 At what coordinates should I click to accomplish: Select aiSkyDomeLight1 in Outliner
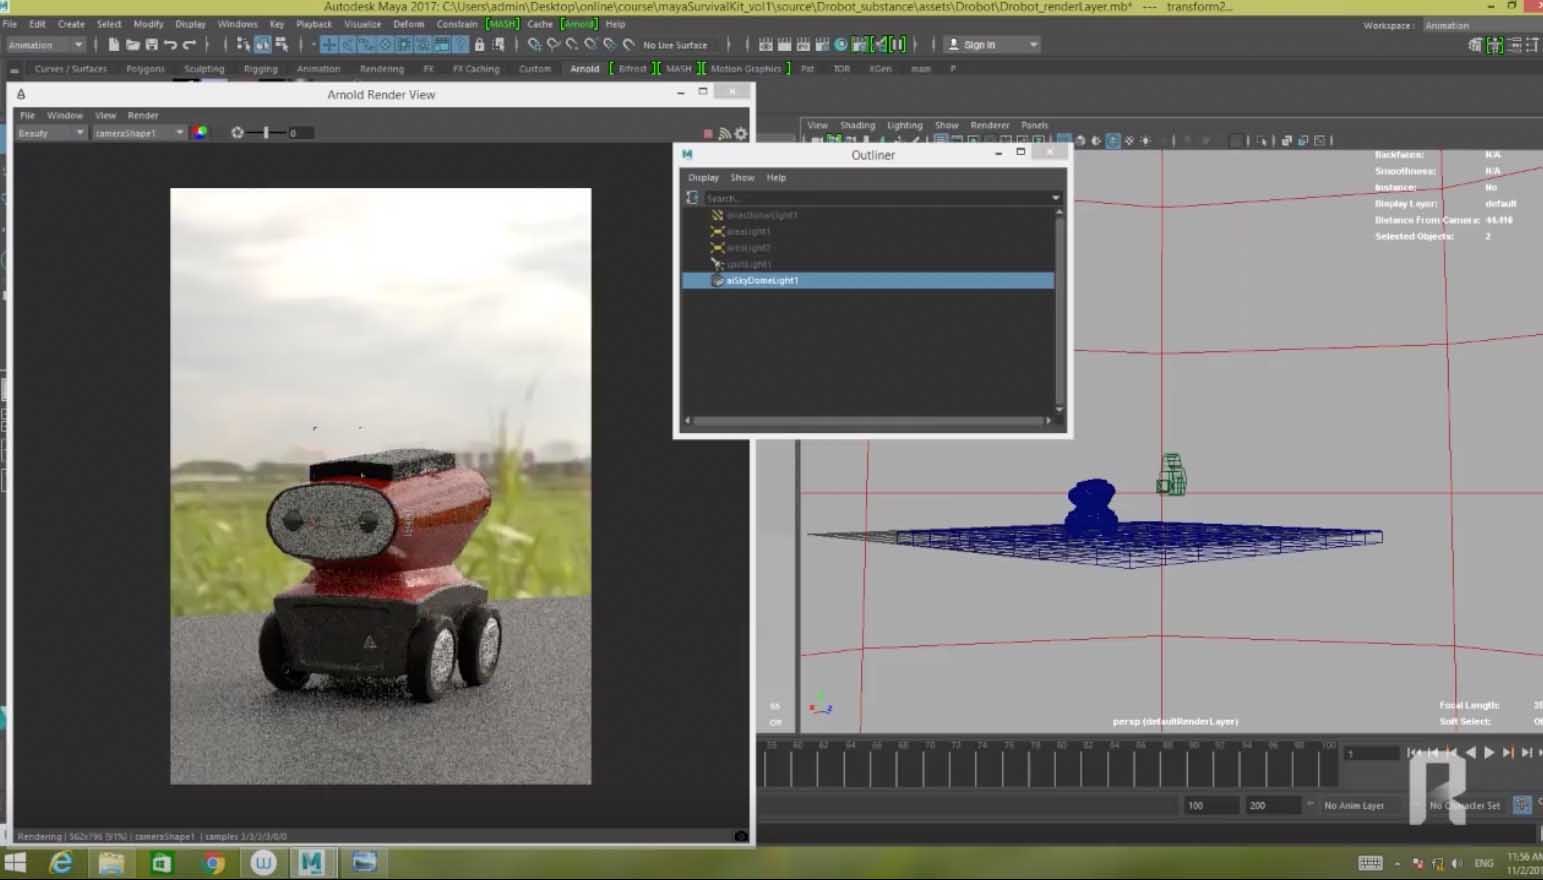pos(868,281)
